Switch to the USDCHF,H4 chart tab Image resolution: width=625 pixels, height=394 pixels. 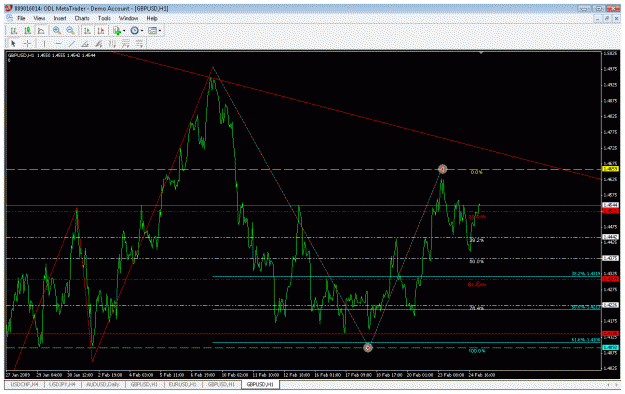point(24,384)
